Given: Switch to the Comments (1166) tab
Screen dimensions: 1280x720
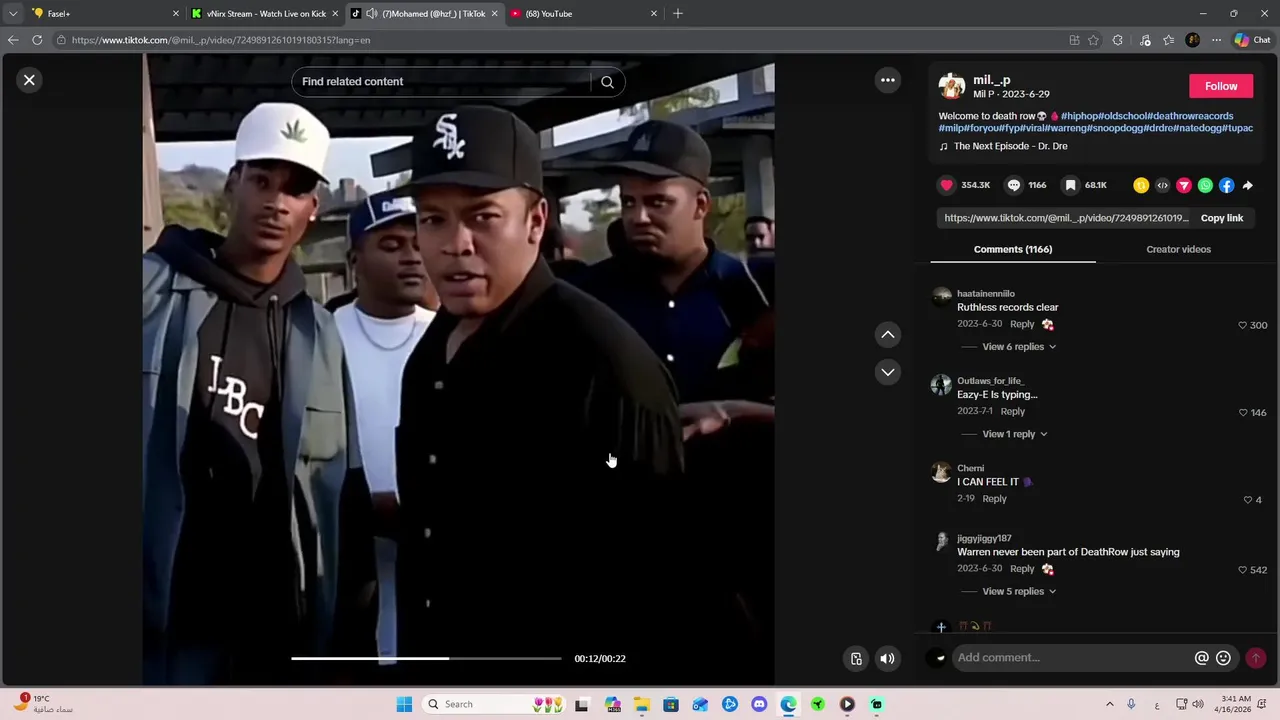Looking at the screenshot, I should click(x=1013, y=249).
